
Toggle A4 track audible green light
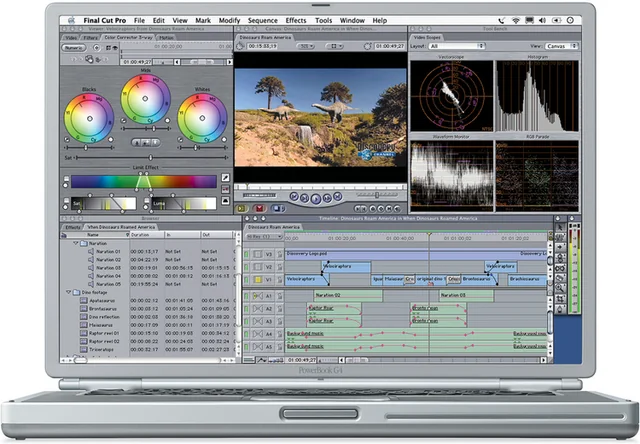(x=247, y=334)
